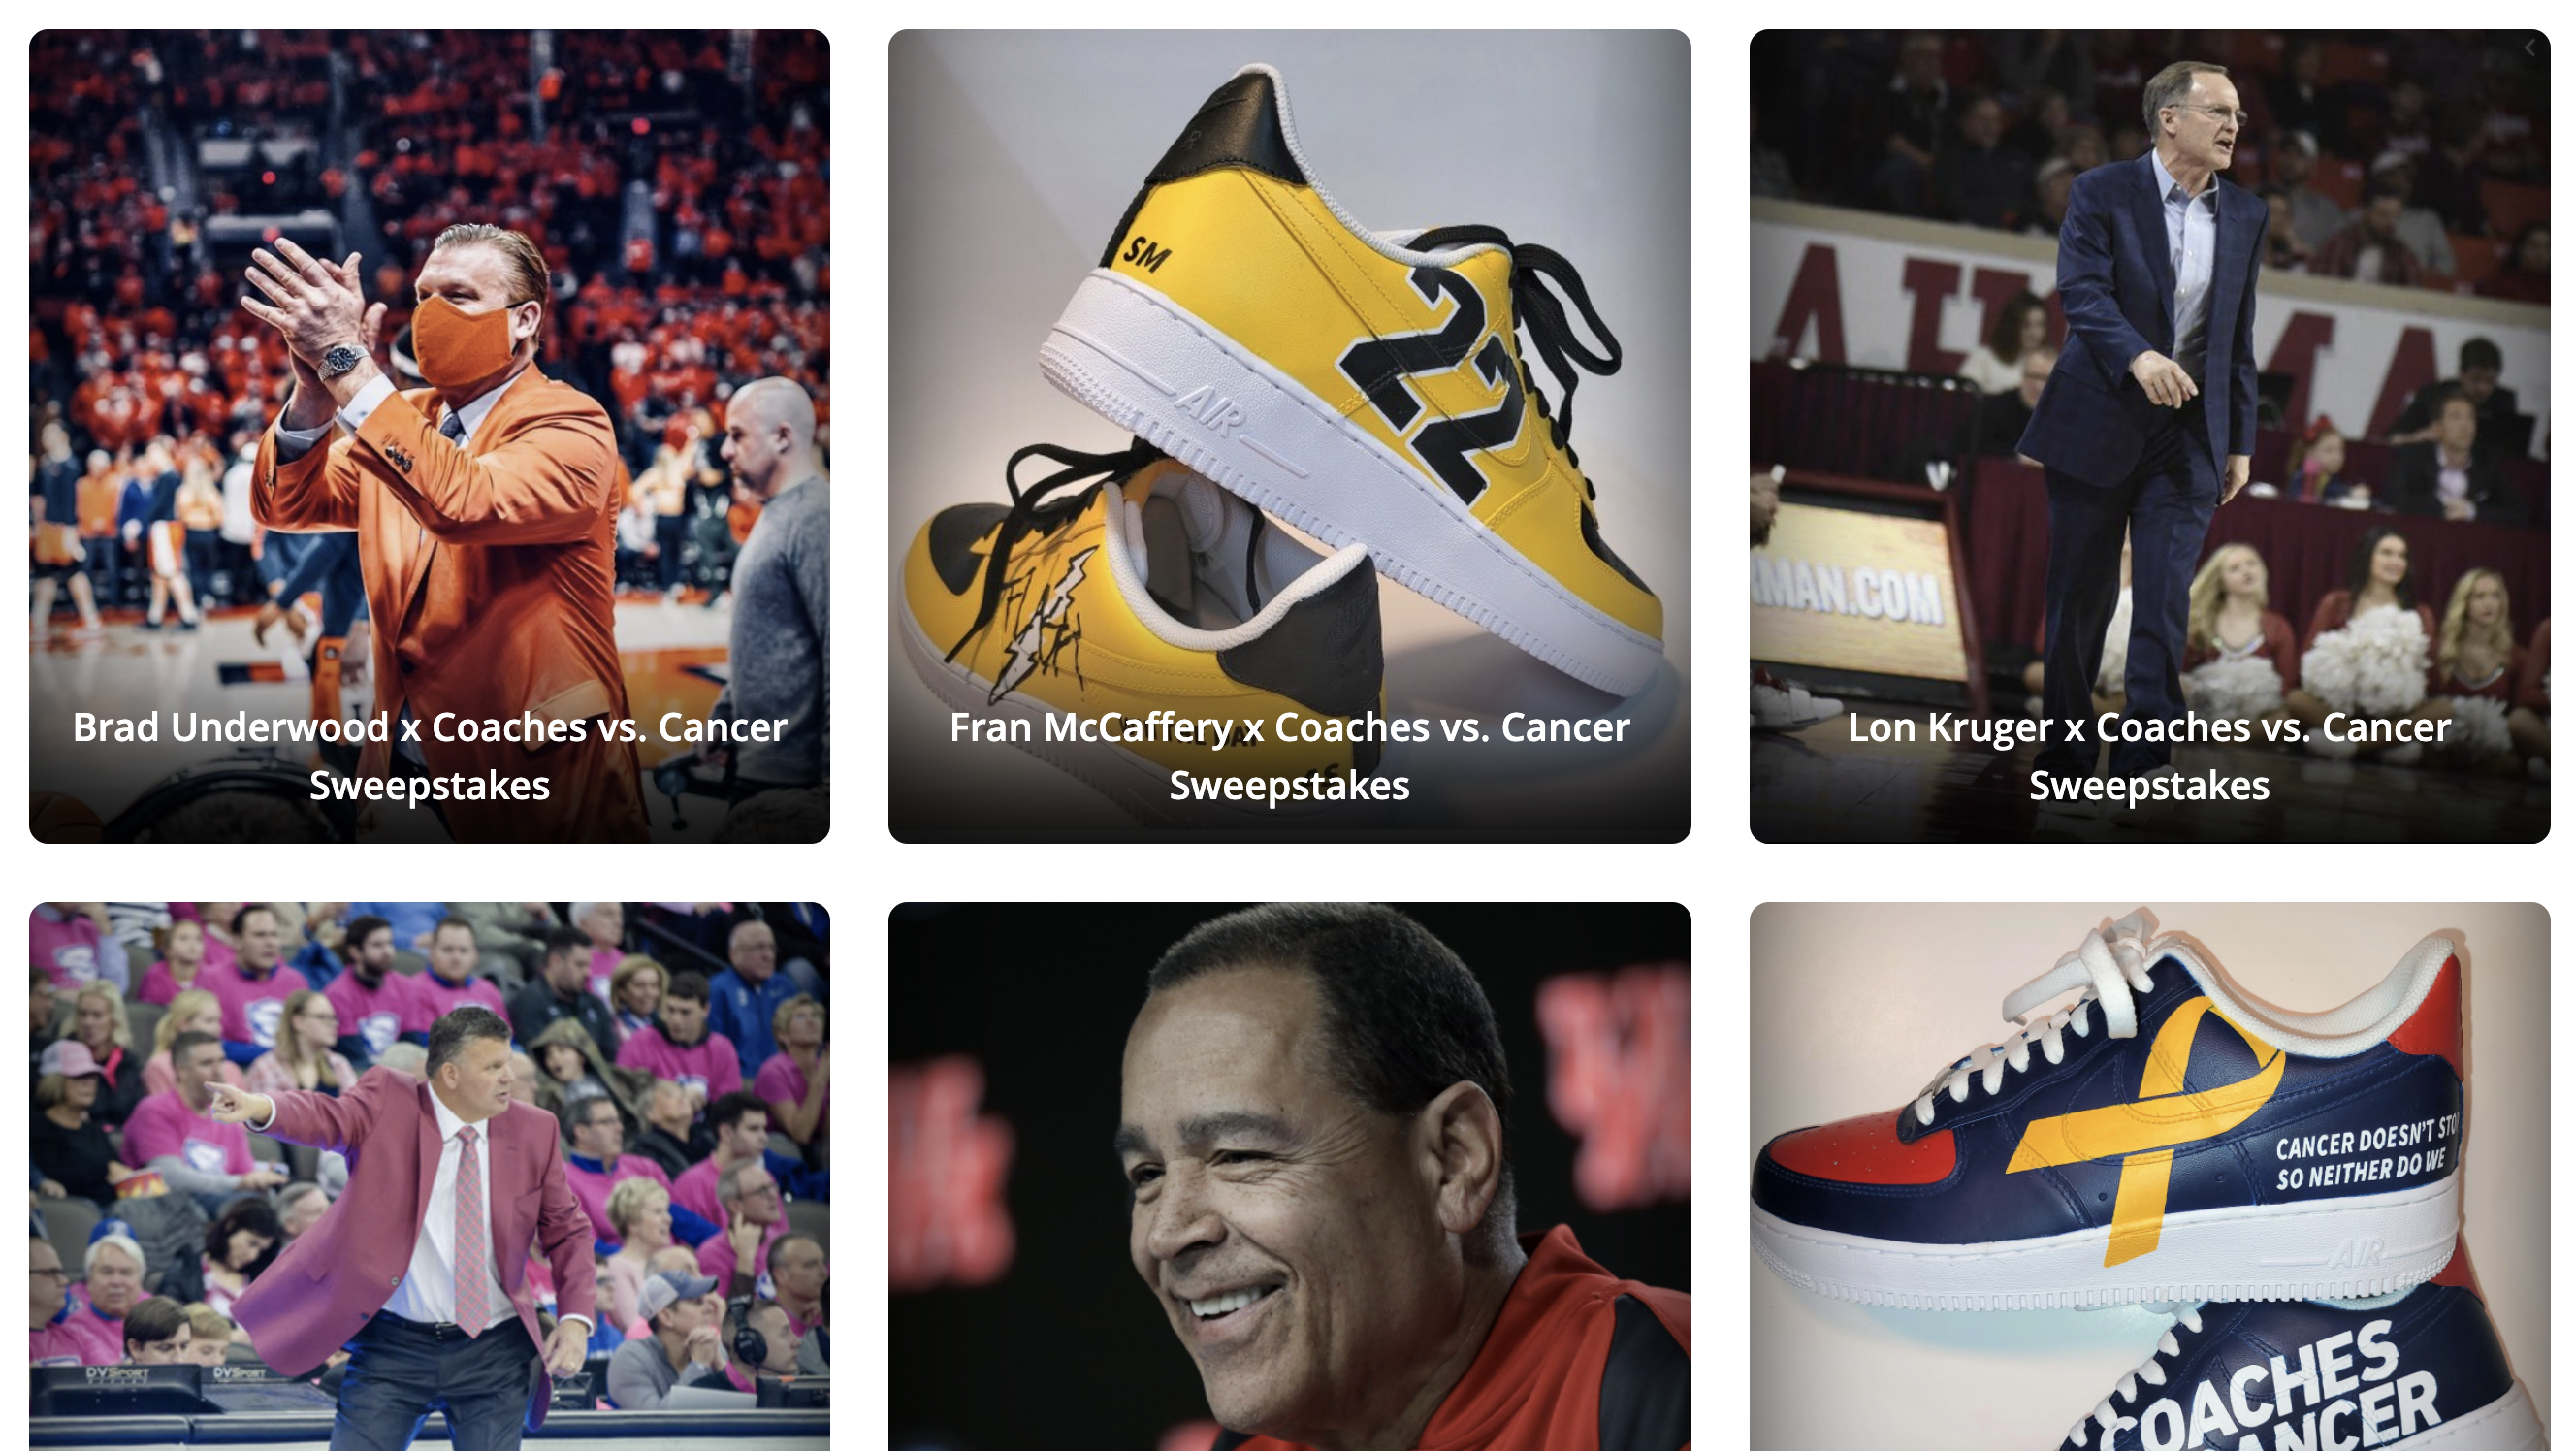Select the navy sneaker with yellow ribbon photo
2576x1451 pixels.
(2149, 1176)
